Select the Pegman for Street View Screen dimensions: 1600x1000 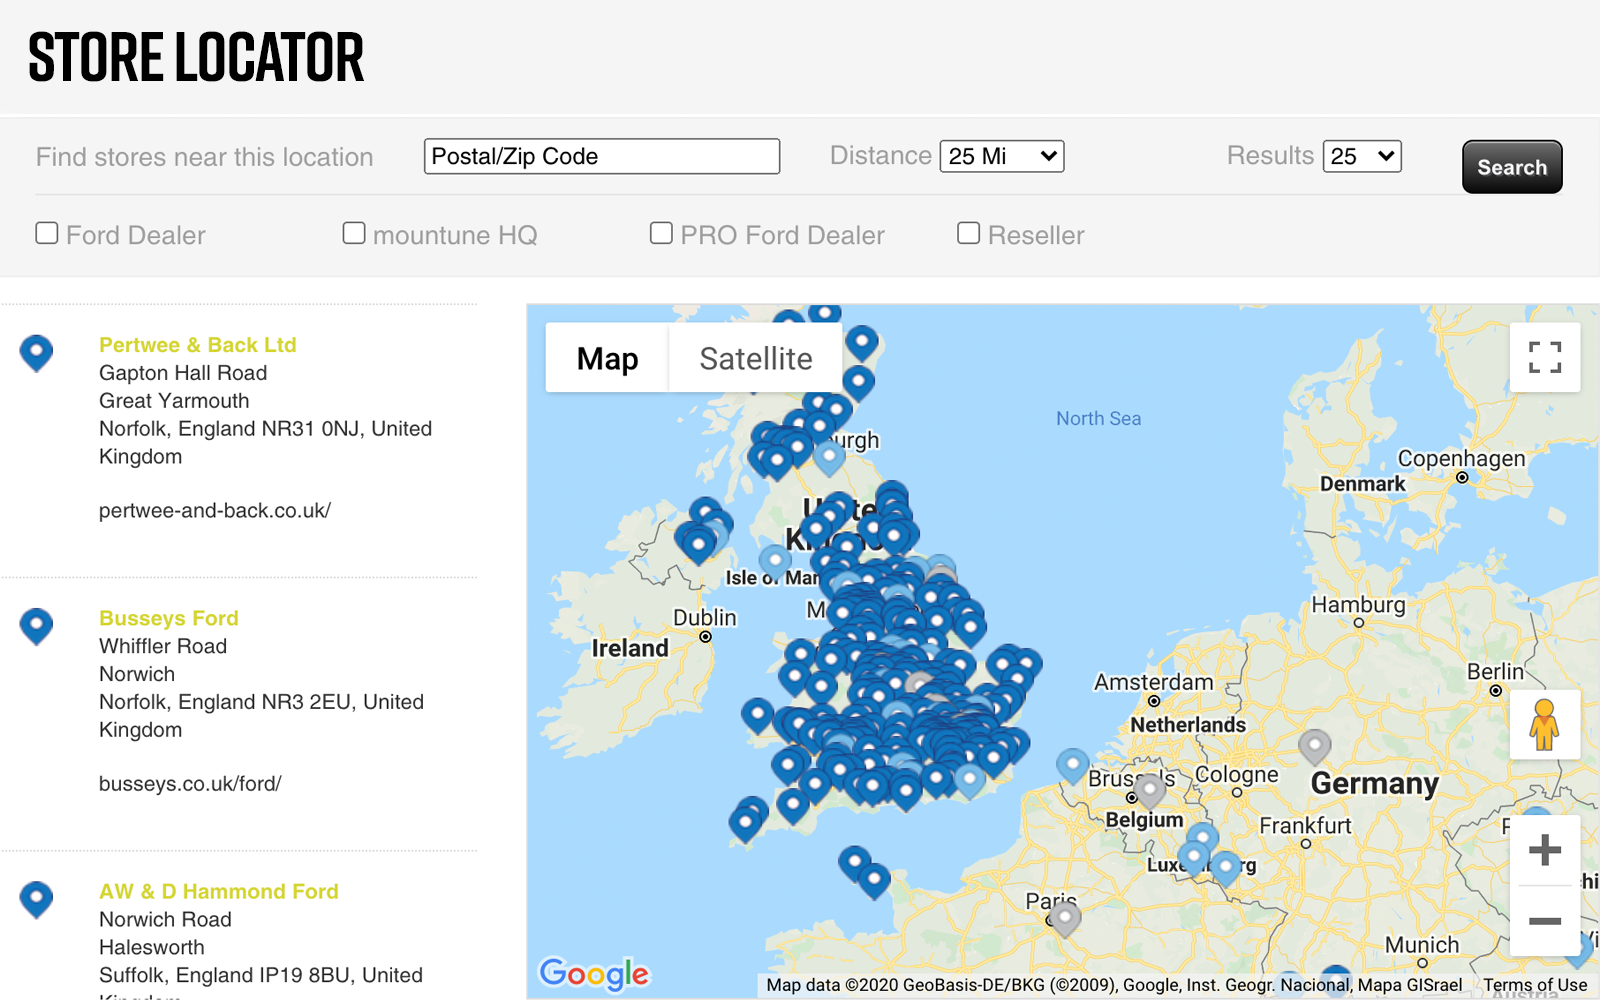click(x=1545, y=726)
